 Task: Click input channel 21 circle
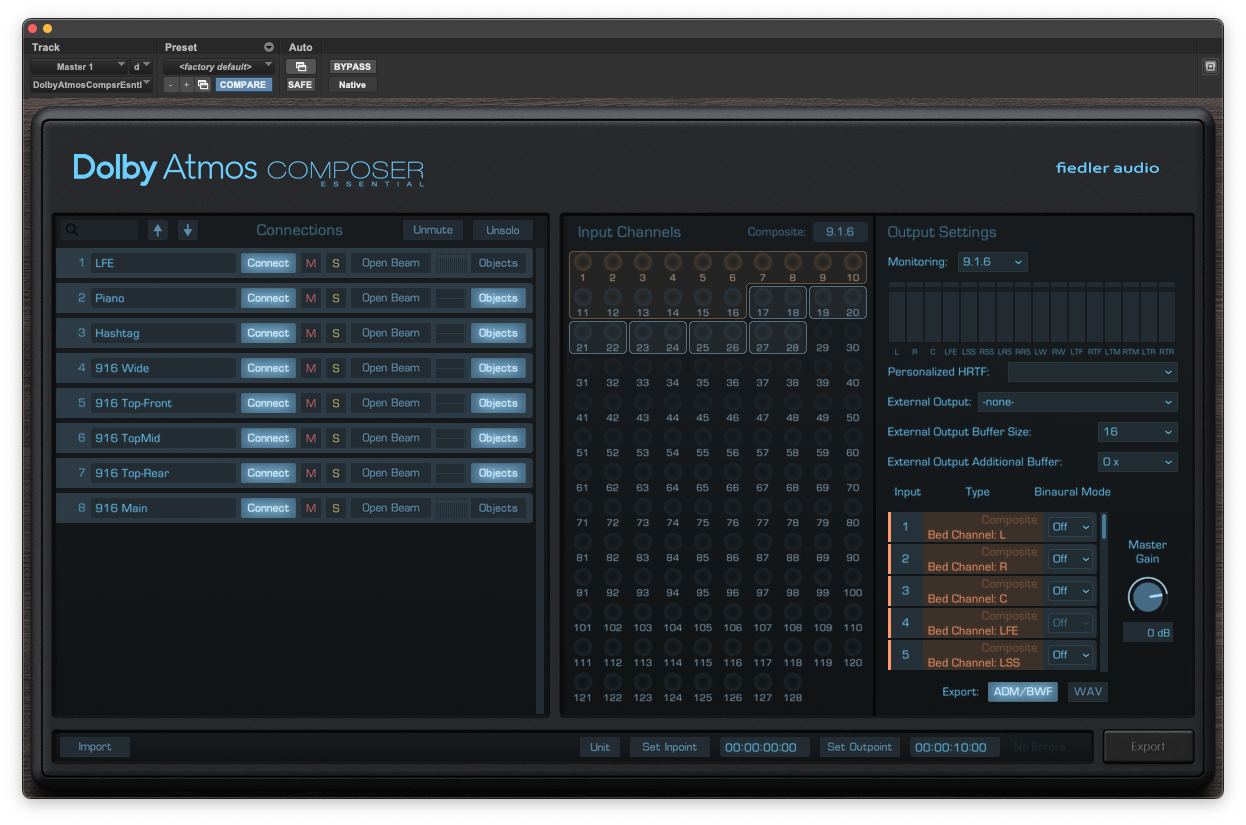click(583, 332)
